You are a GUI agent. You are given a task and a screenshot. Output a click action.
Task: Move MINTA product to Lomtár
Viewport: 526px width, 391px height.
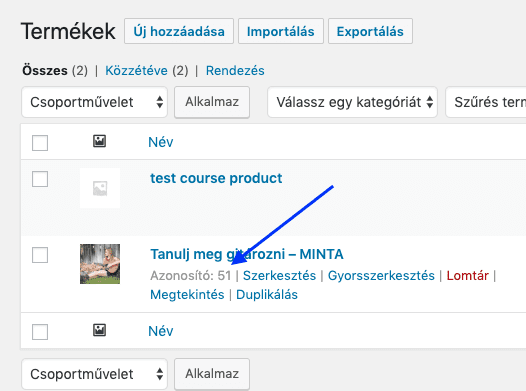[467, 276]
